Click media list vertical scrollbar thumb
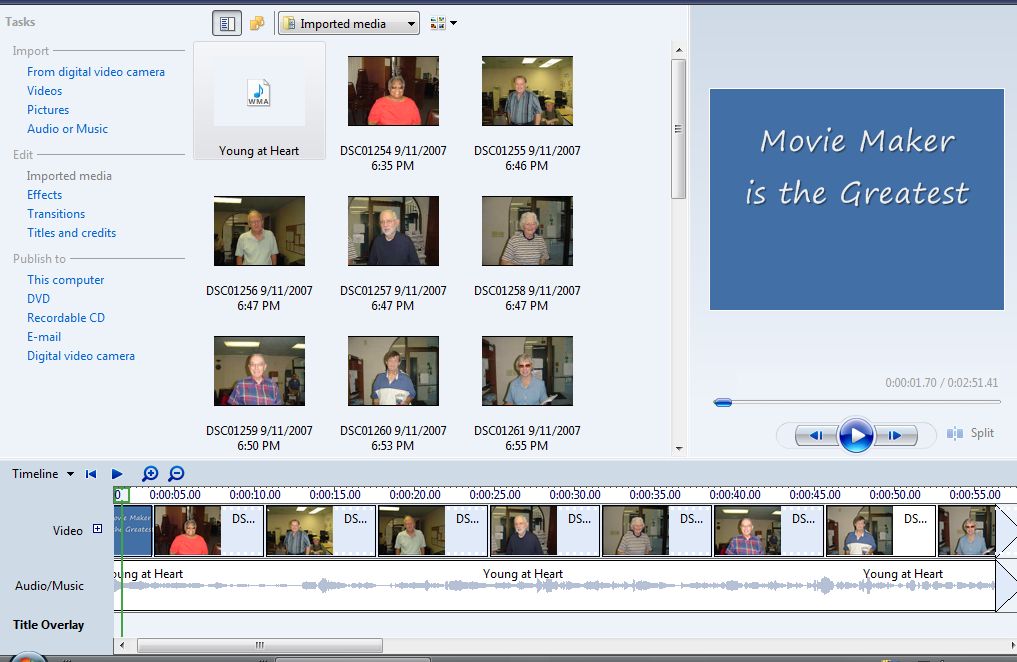The image size is (1017, 662). (x=678, y=129)
